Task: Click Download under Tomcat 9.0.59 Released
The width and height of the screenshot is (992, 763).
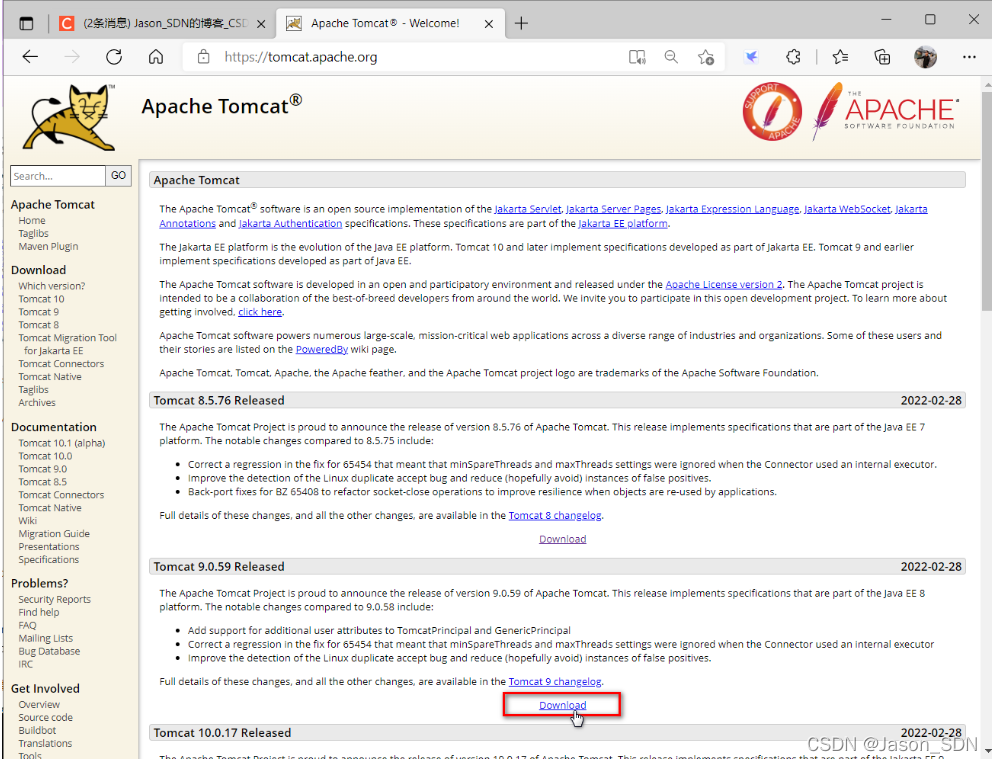Action: pos(562,705)
